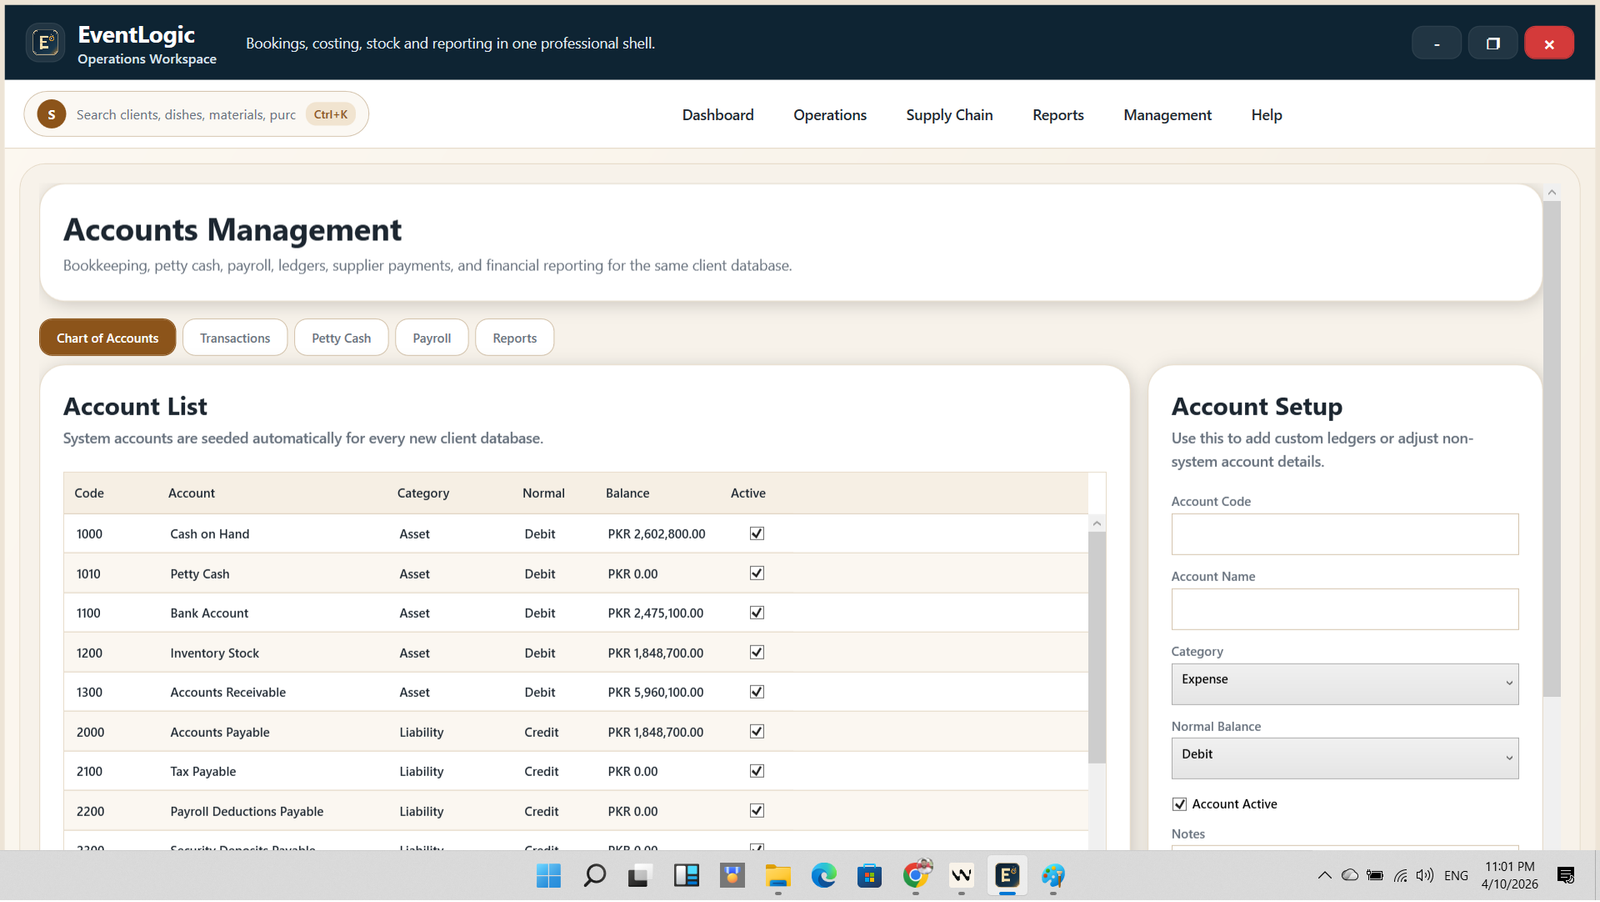The width and height of the screenshot is (1600, 902).
Task: Uncheck the Account Active checkbox
Action: point(1180,804)
